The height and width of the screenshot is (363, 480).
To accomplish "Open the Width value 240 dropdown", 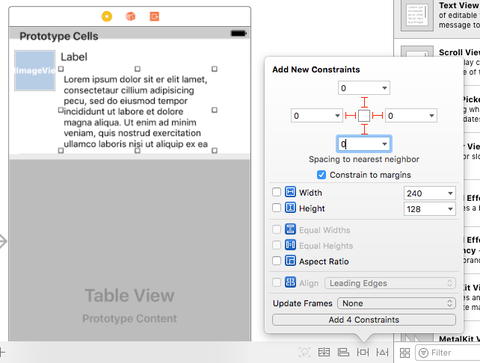I will 450,193.
